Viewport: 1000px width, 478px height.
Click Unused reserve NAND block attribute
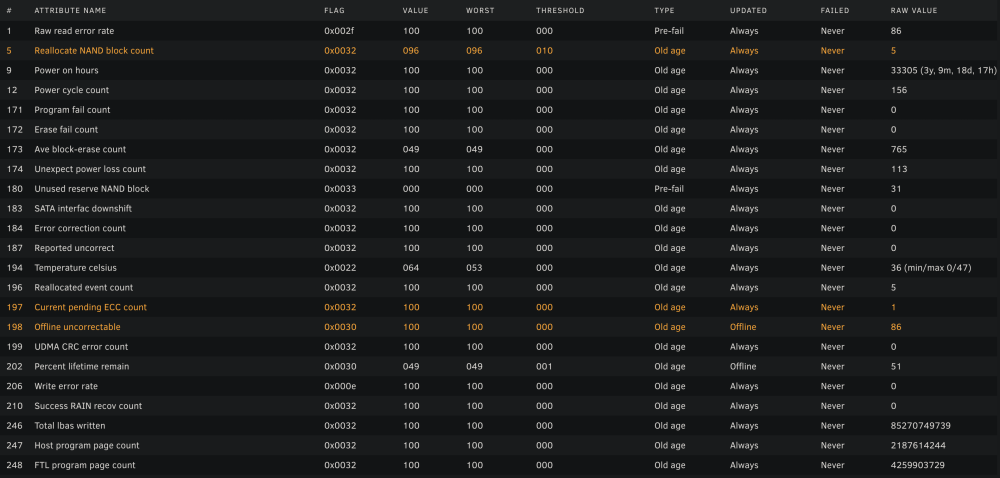click(92, 189)
